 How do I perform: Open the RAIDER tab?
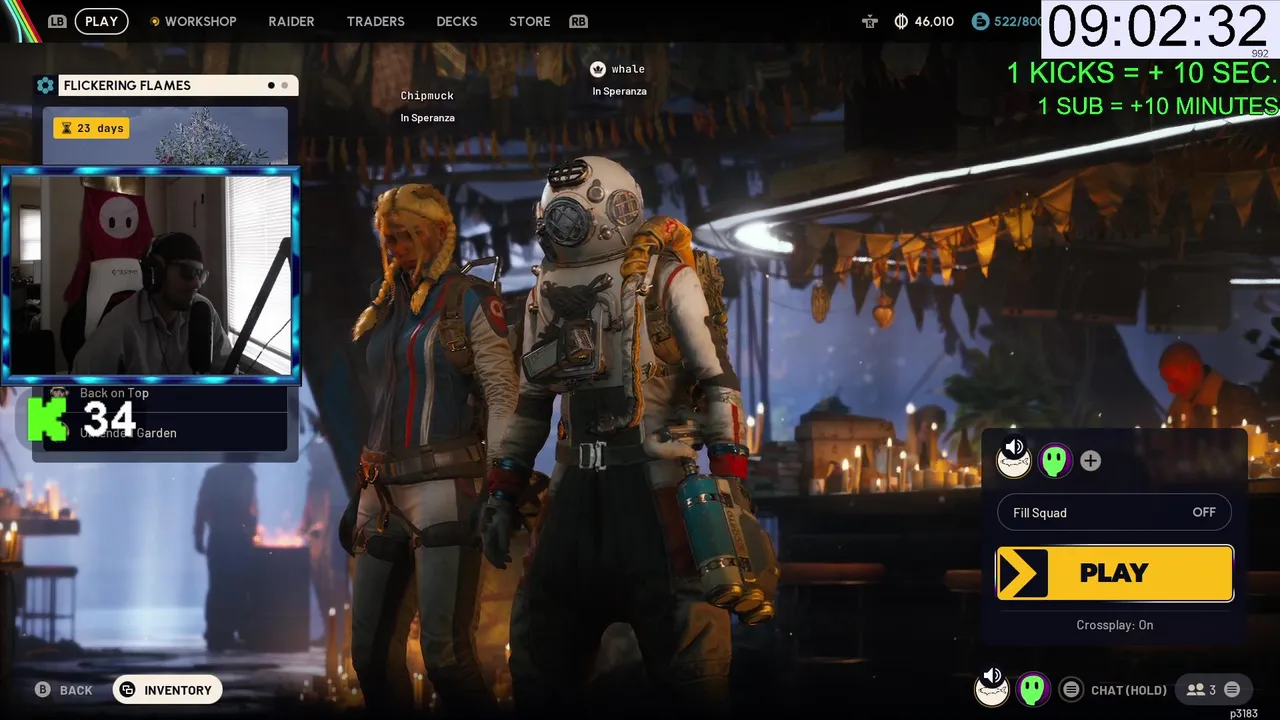tap(291, 21)
